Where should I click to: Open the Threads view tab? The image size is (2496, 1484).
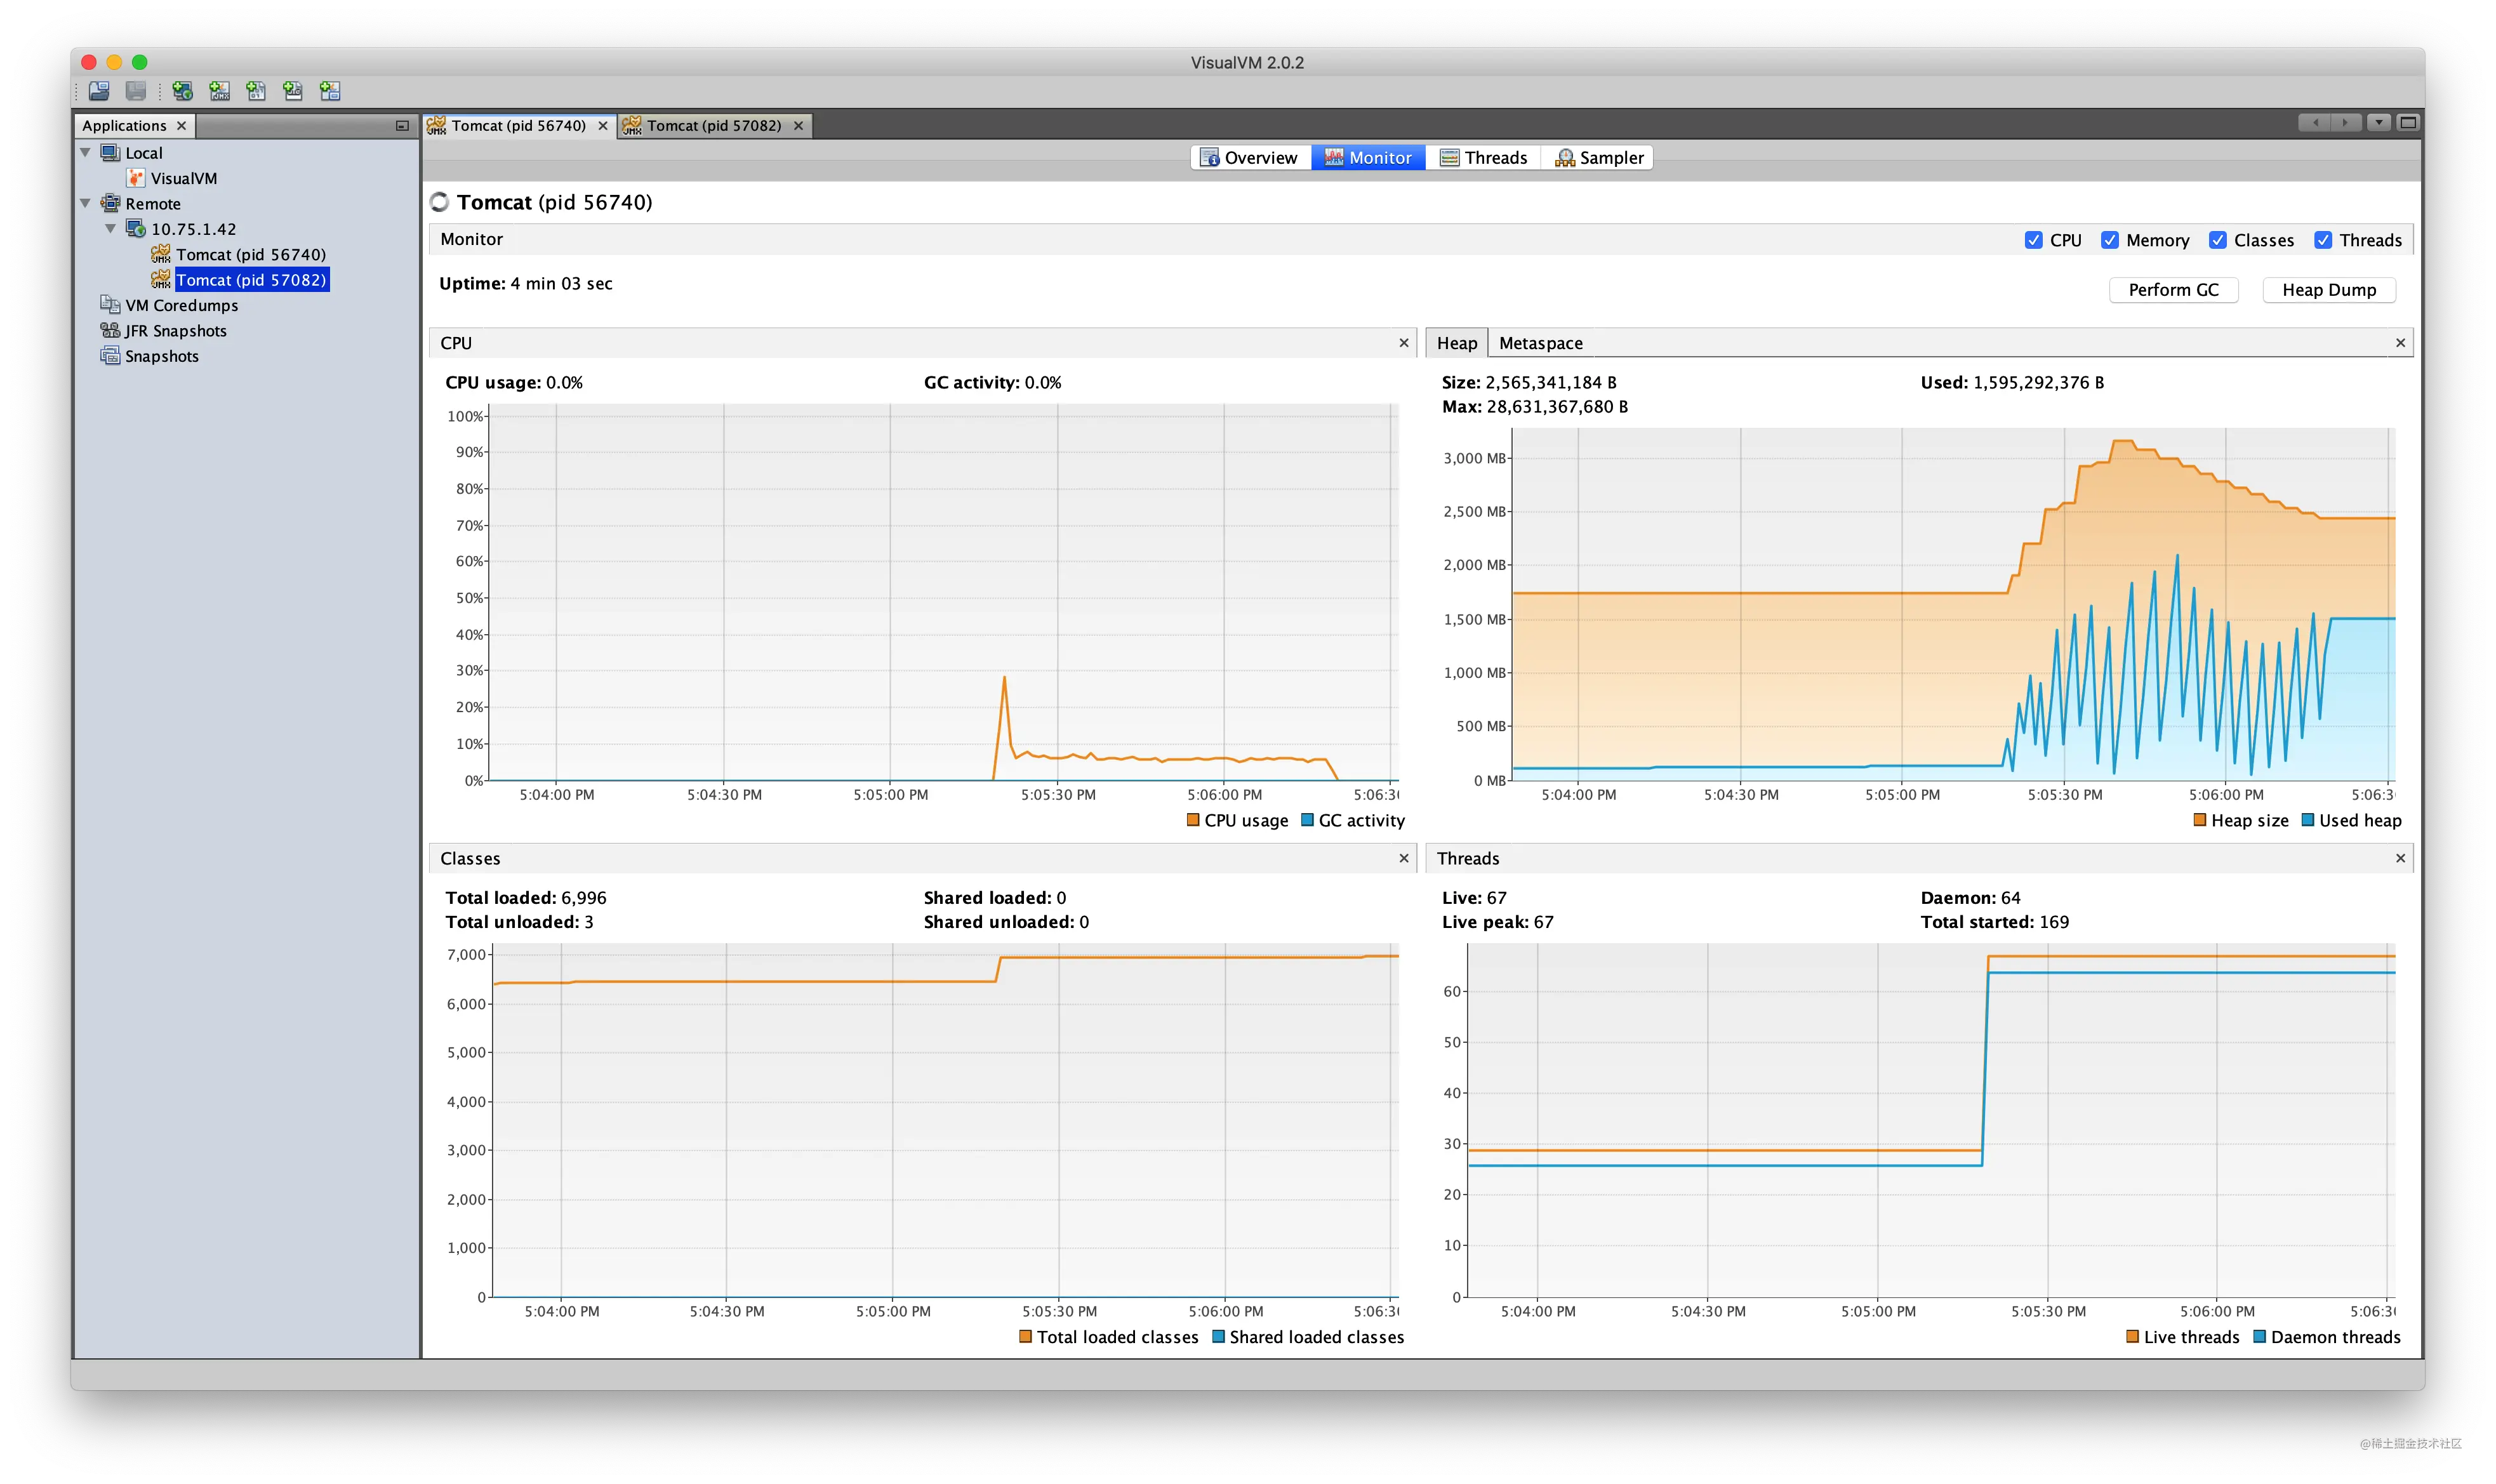coord(1484,158)
